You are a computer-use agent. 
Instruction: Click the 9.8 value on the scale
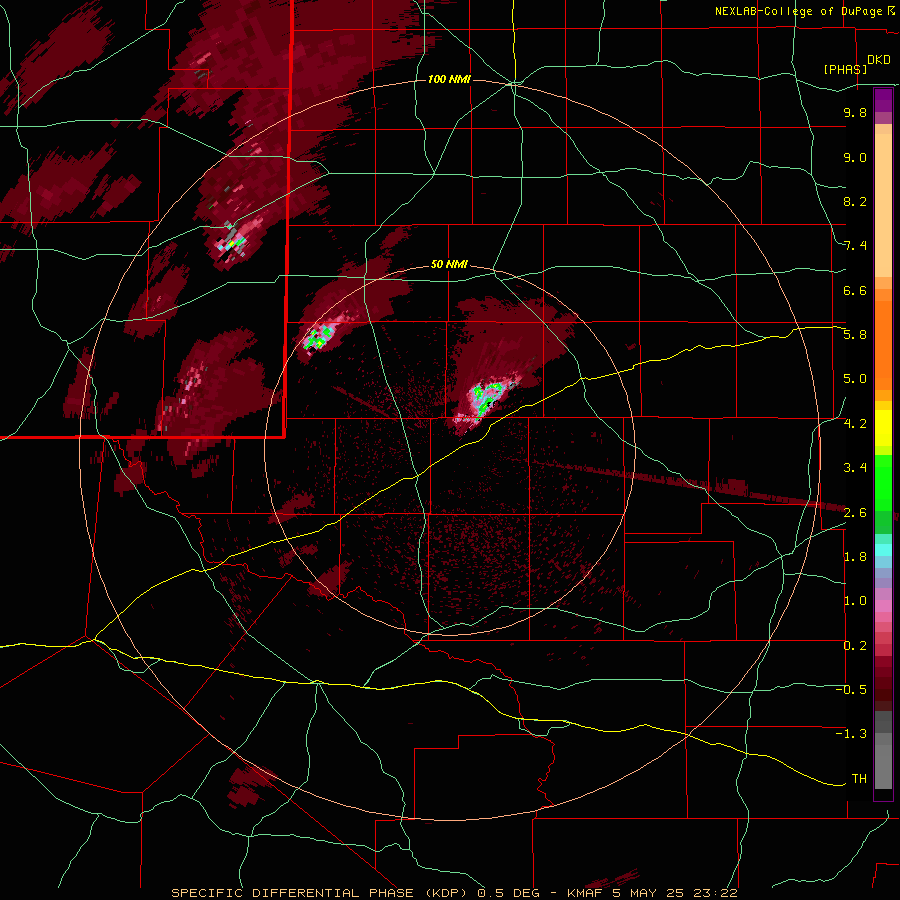point(855,112)
